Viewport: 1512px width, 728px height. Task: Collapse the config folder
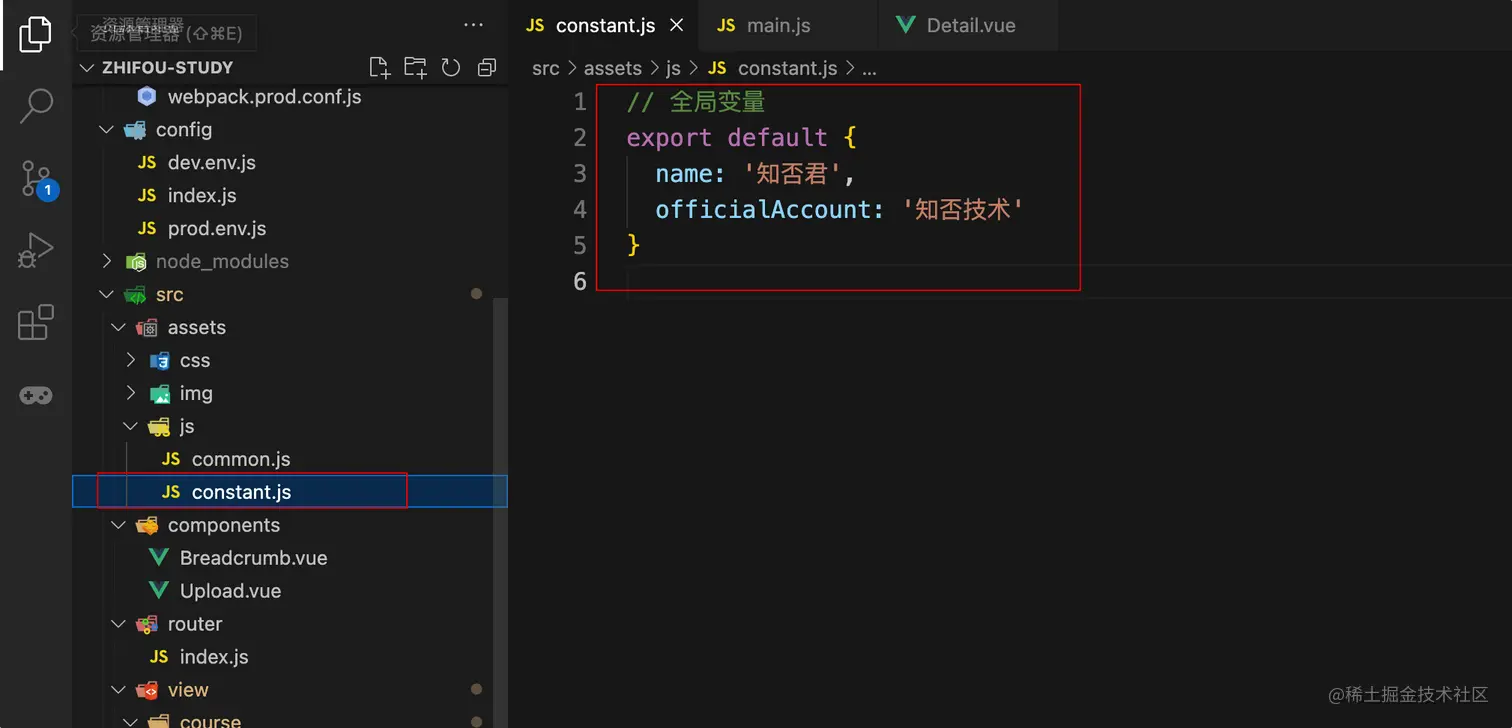coord(107,129)
